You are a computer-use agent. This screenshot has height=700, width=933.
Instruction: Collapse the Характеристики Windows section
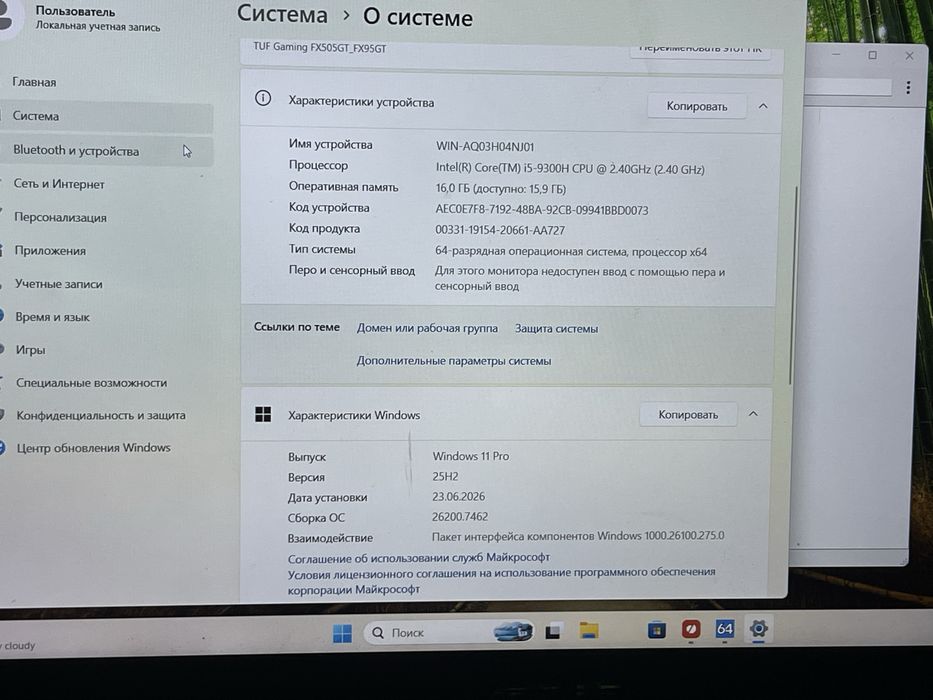pos(753,414)
